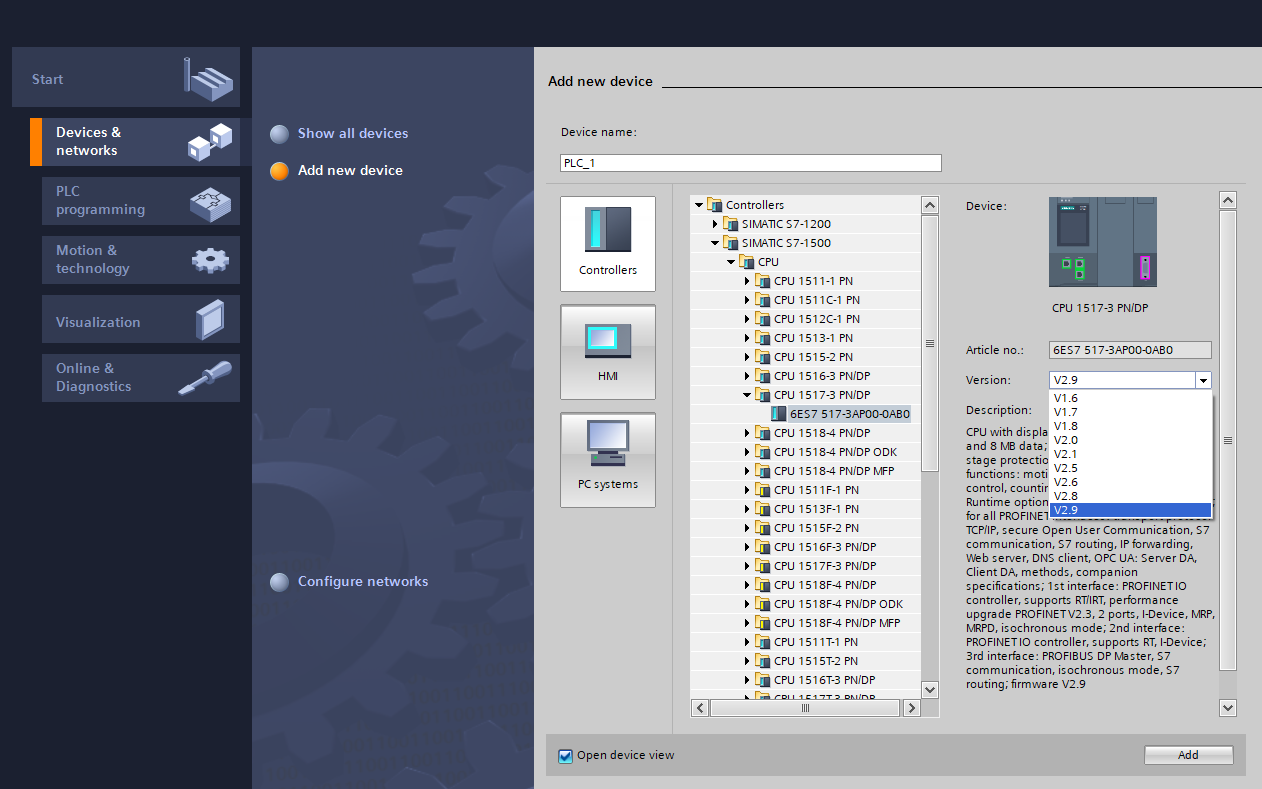Select CPU 1512C-1 PN in the tree
The width and height of the screenshot is (1262, 789).
817,319
